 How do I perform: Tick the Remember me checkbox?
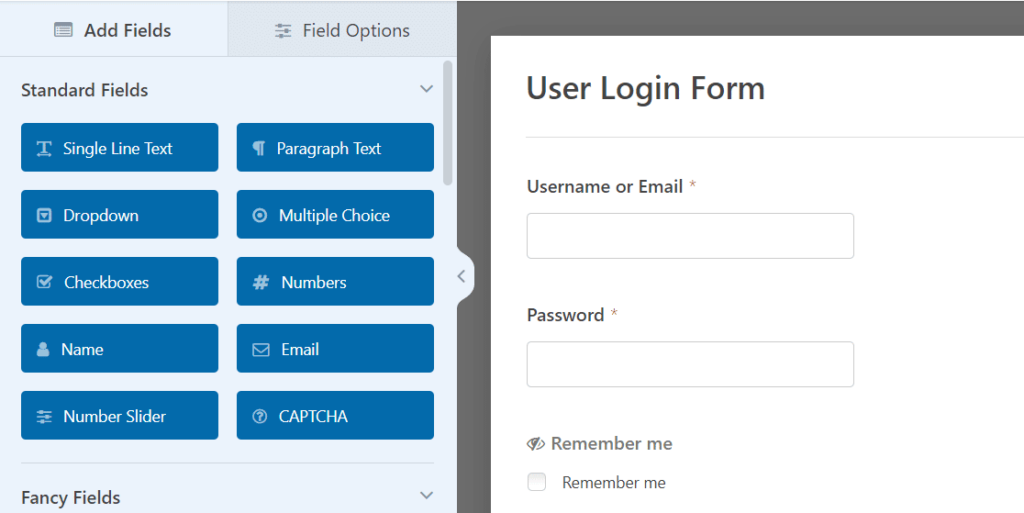pyautogui.click(x=537, y=483)
